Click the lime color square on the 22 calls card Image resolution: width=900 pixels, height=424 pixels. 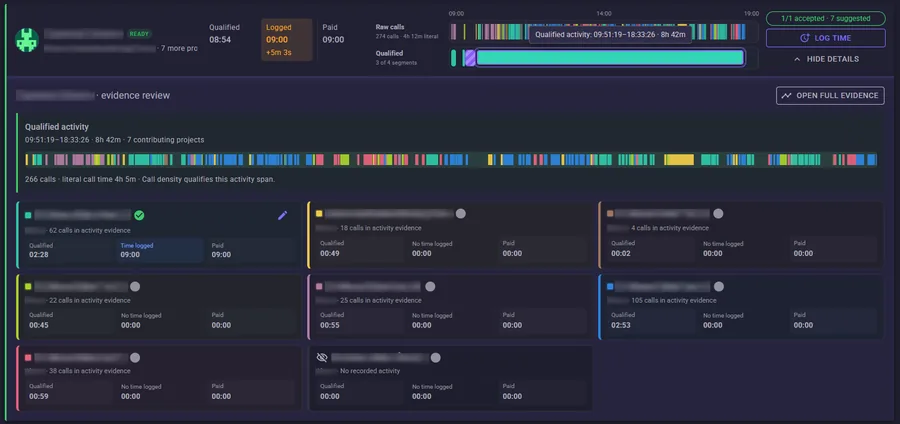click(28, 286)
